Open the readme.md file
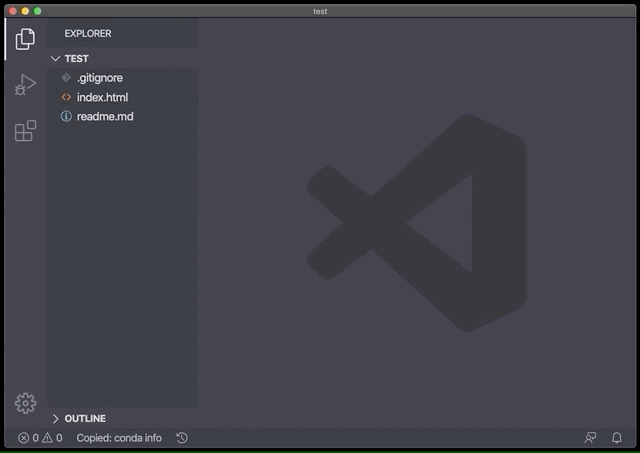640x453 pixels. pyautogui.click(x=123, y=116)
